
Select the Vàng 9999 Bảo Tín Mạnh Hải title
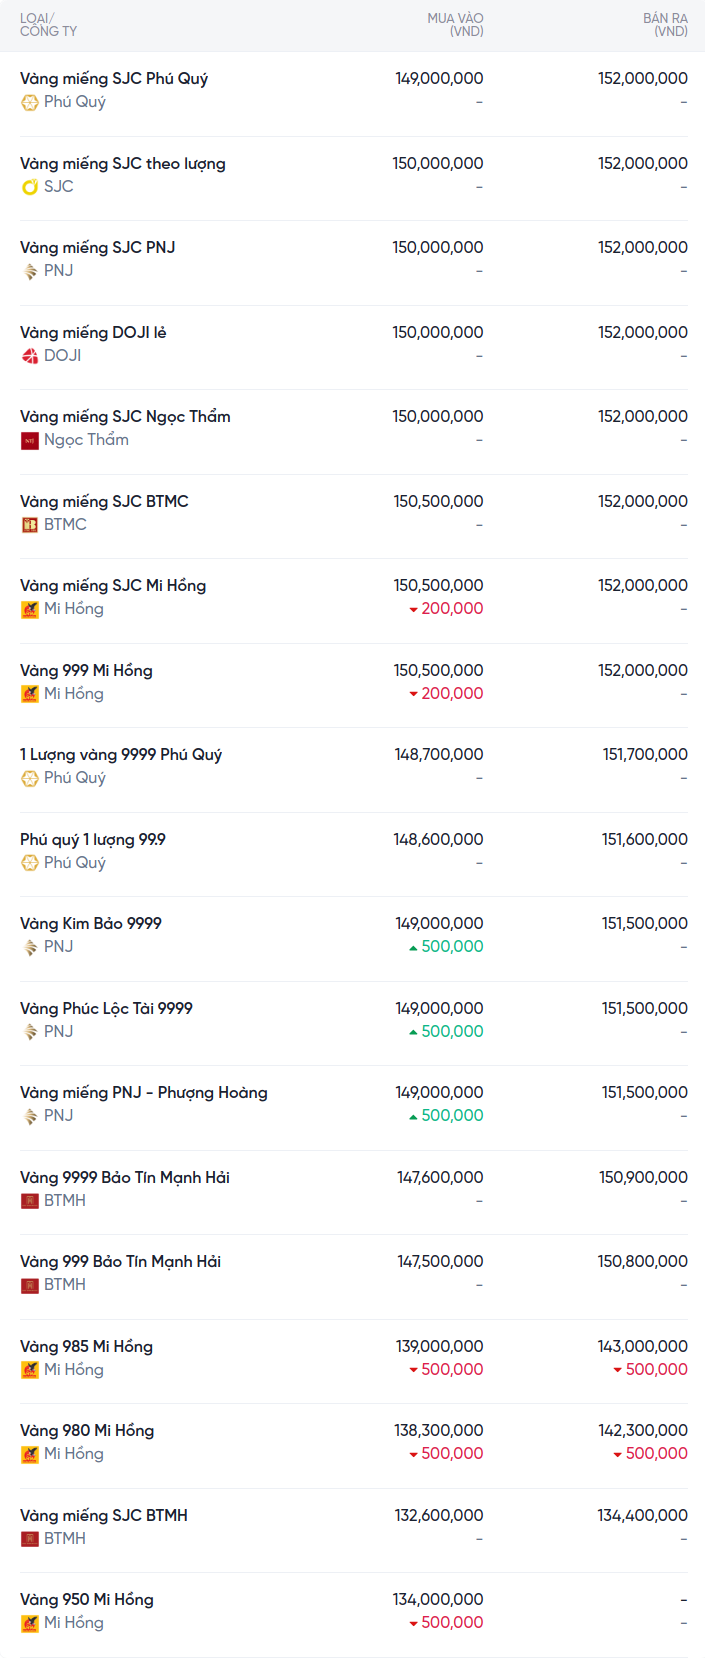pos(125,1177)
